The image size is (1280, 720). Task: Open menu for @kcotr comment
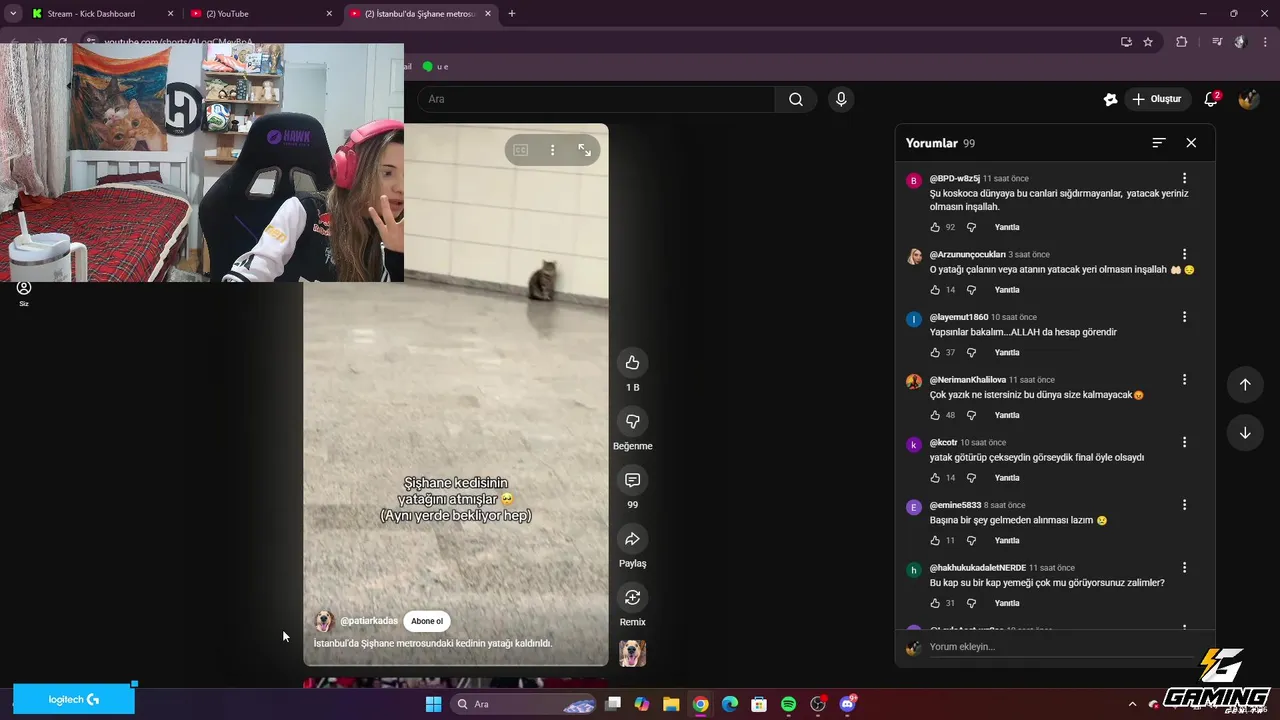[x=1185, y=442]
